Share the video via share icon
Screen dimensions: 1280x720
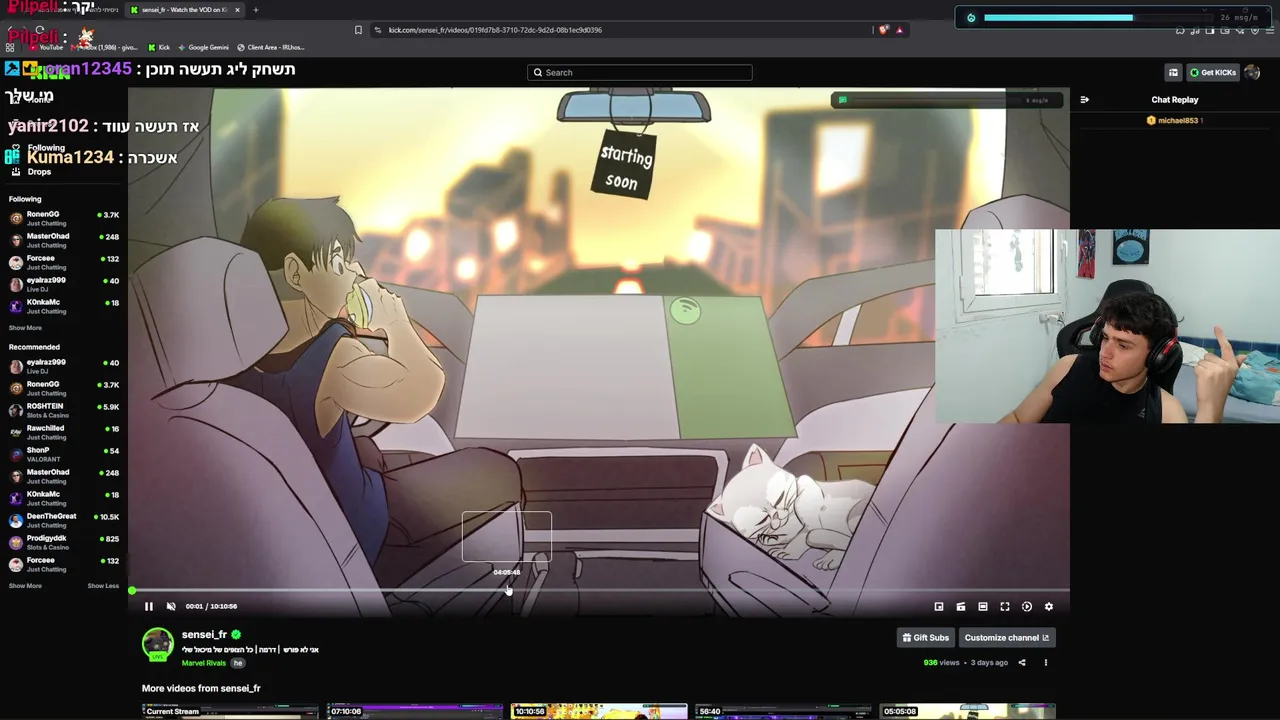coord(1022,662)
